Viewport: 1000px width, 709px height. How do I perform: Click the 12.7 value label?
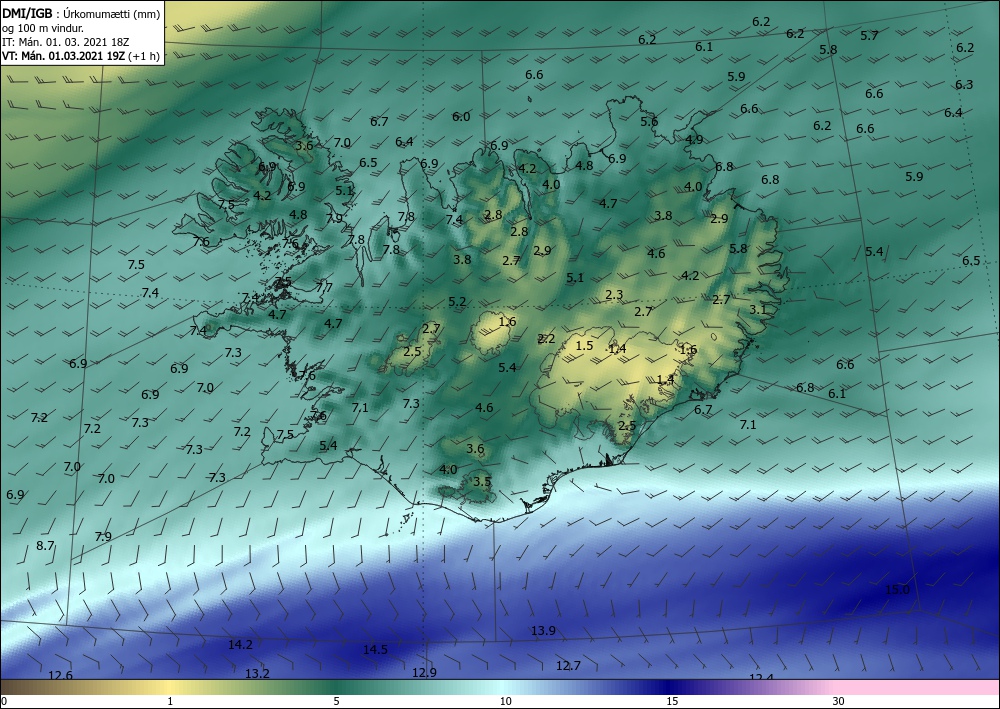coord(568,666)
